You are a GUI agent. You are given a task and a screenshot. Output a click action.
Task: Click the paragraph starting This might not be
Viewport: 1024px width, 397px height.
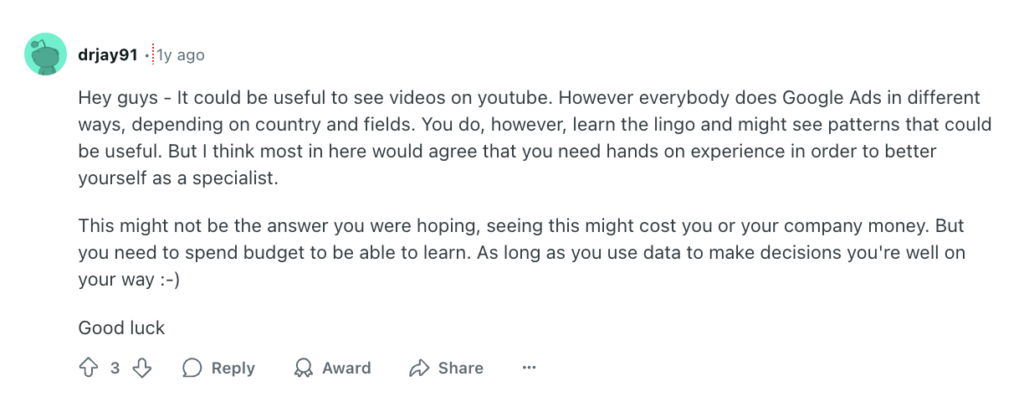point(522,253)
